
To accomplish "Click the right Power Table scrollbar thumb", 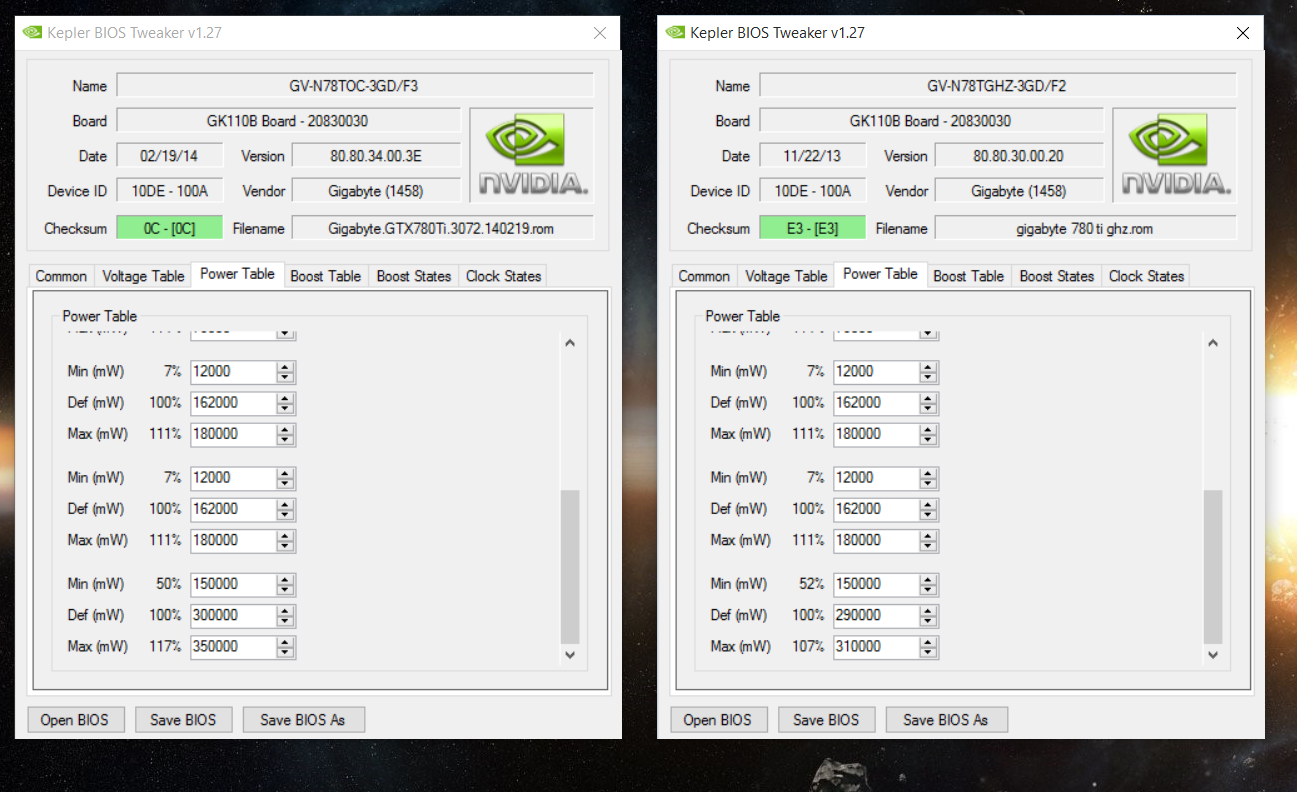I will [x=1213, y=566].
